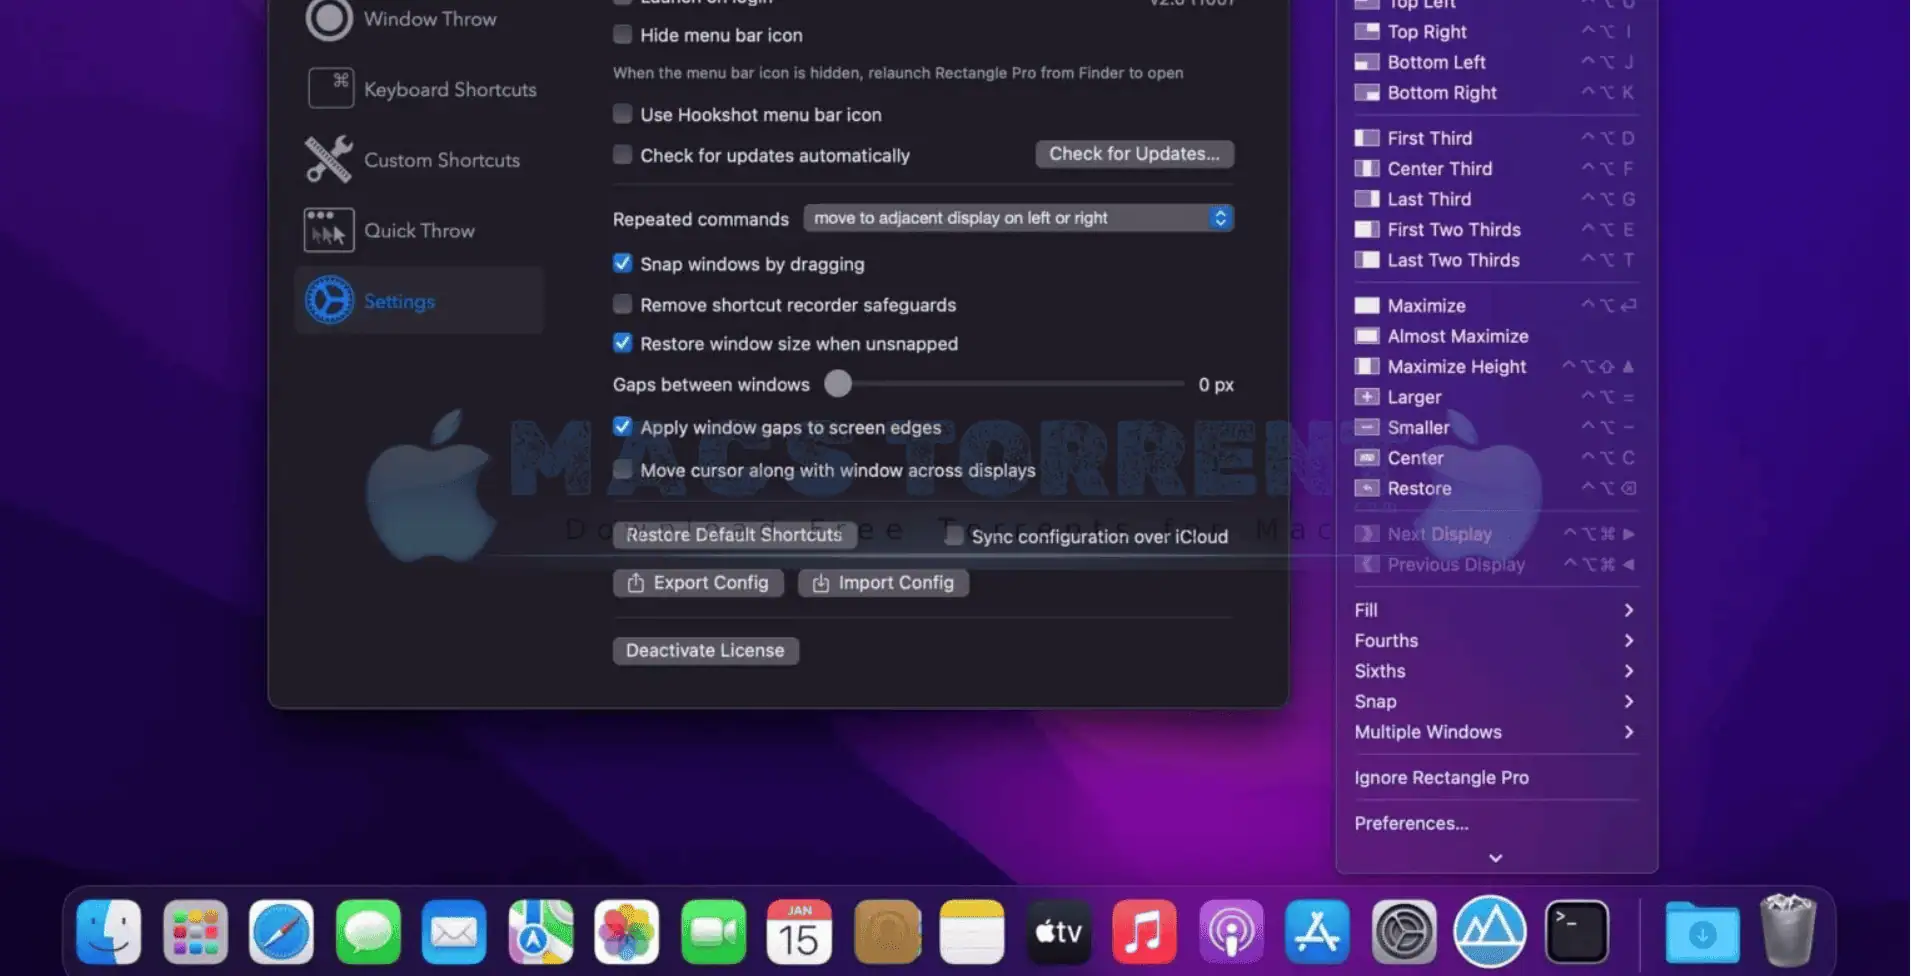This screenshot has width=1911, height=976.
Task: Enable Hide menu bar icon checkbox
Action: 622,34
